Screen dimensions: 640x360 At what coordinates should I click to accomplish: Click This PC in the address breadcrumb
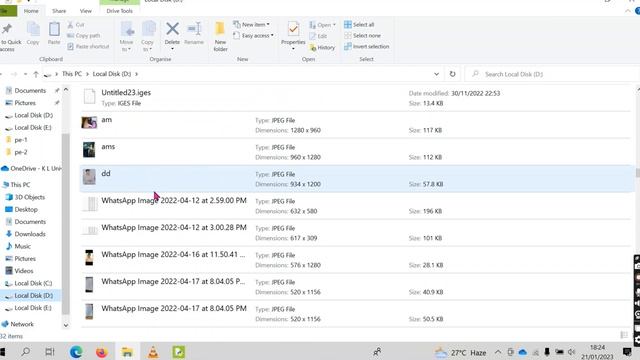pos(72,74)
